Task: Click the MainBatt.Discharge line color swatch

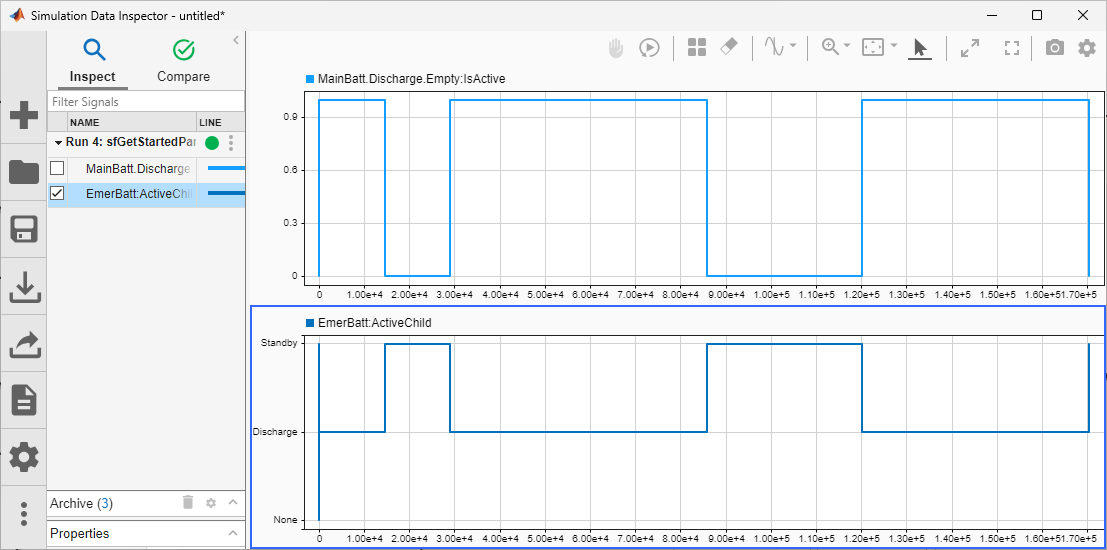Action: pyautogui.click(x=225, y=168)
